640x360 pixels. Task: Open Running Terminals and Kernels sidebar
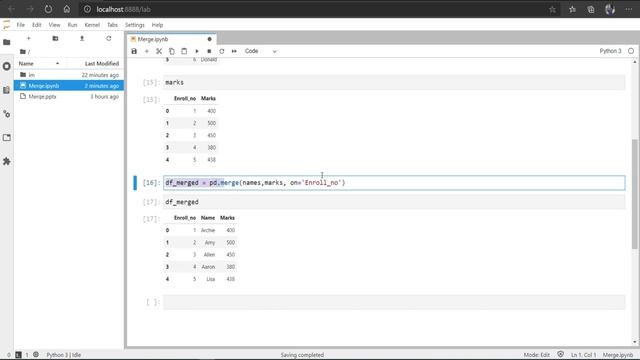(x=7, y=66)
